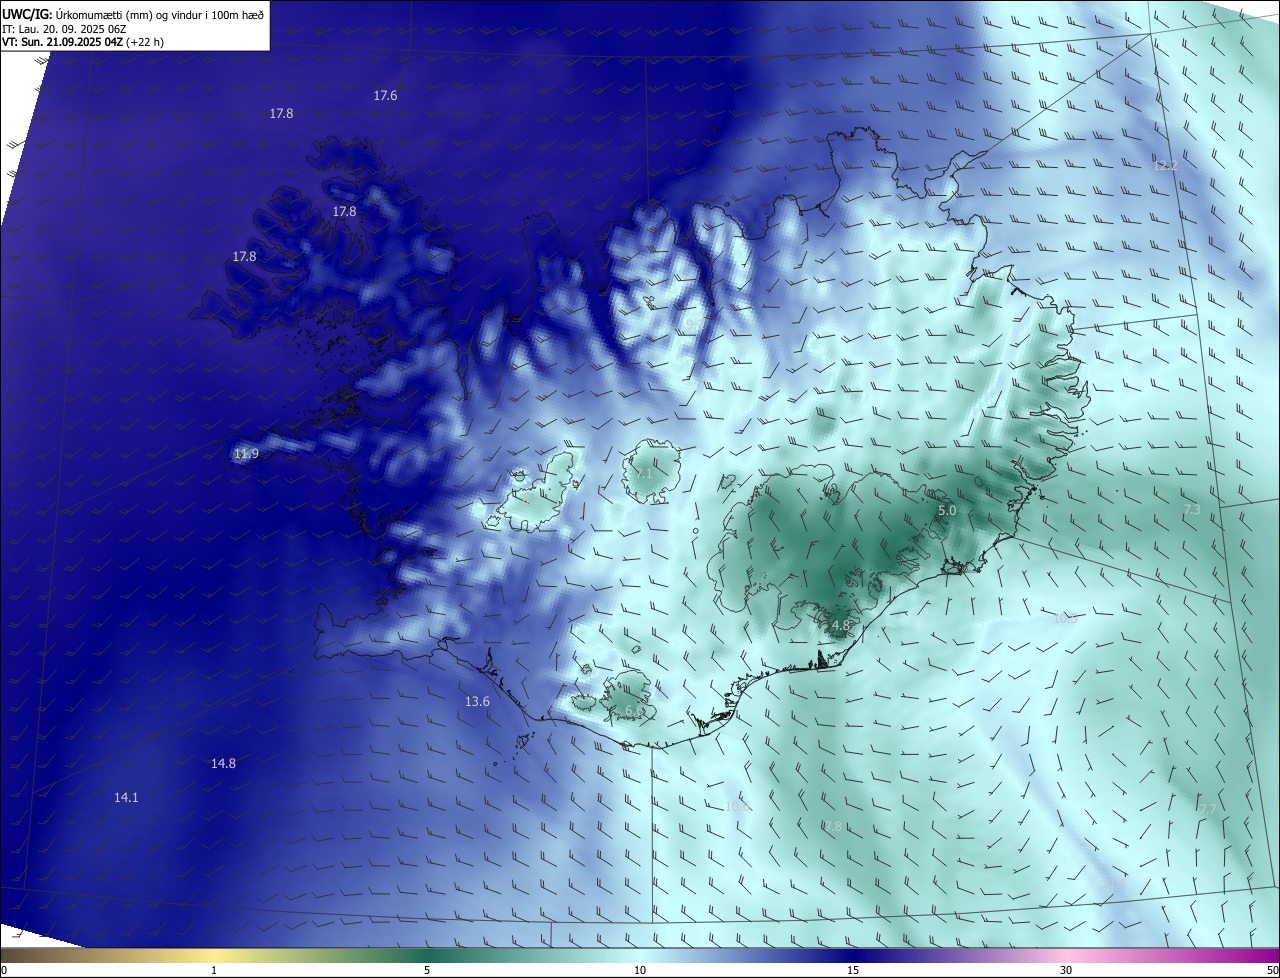Click the 5.0 value label
Screen dimensions: 1280x978
click(x=947, y=511)
